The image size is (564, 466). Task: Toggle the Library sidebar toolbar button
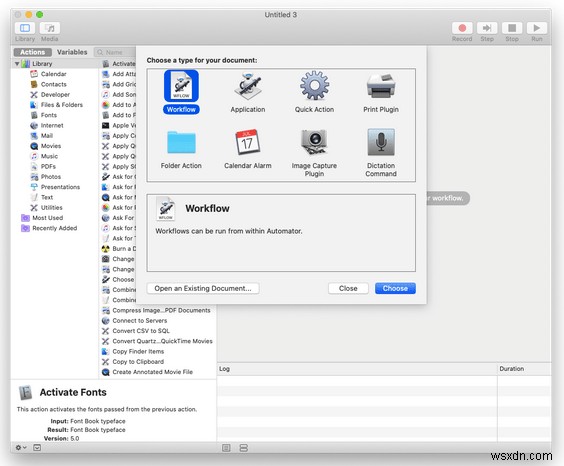click(25, 28)
